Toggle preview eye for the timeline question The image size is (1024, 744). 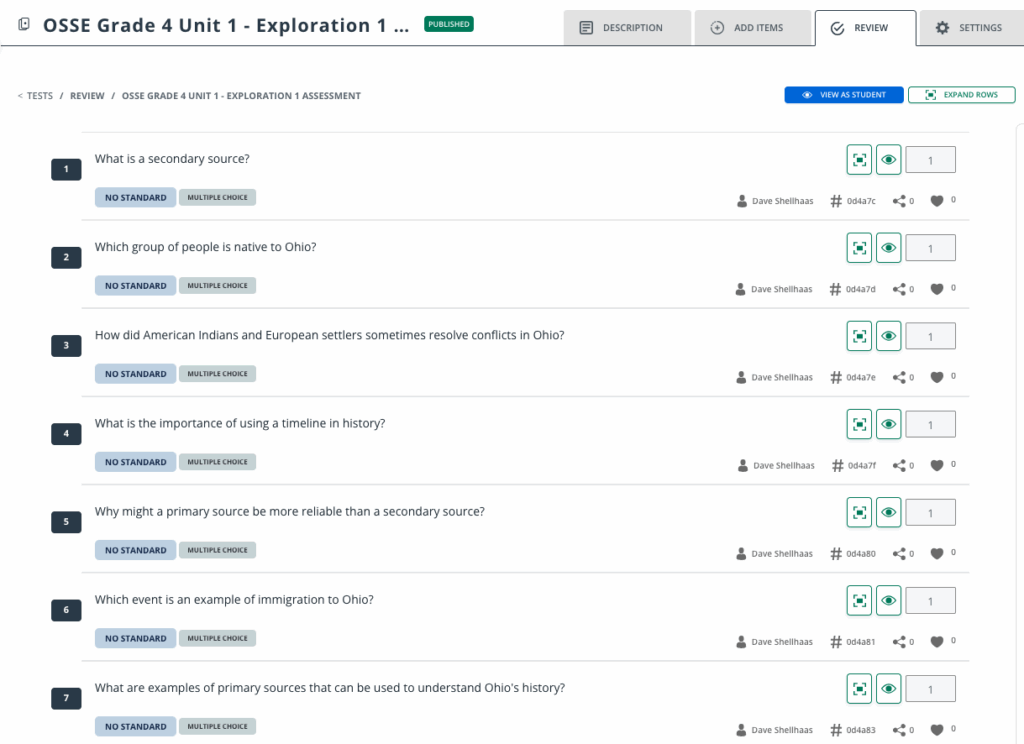(888, 424)
